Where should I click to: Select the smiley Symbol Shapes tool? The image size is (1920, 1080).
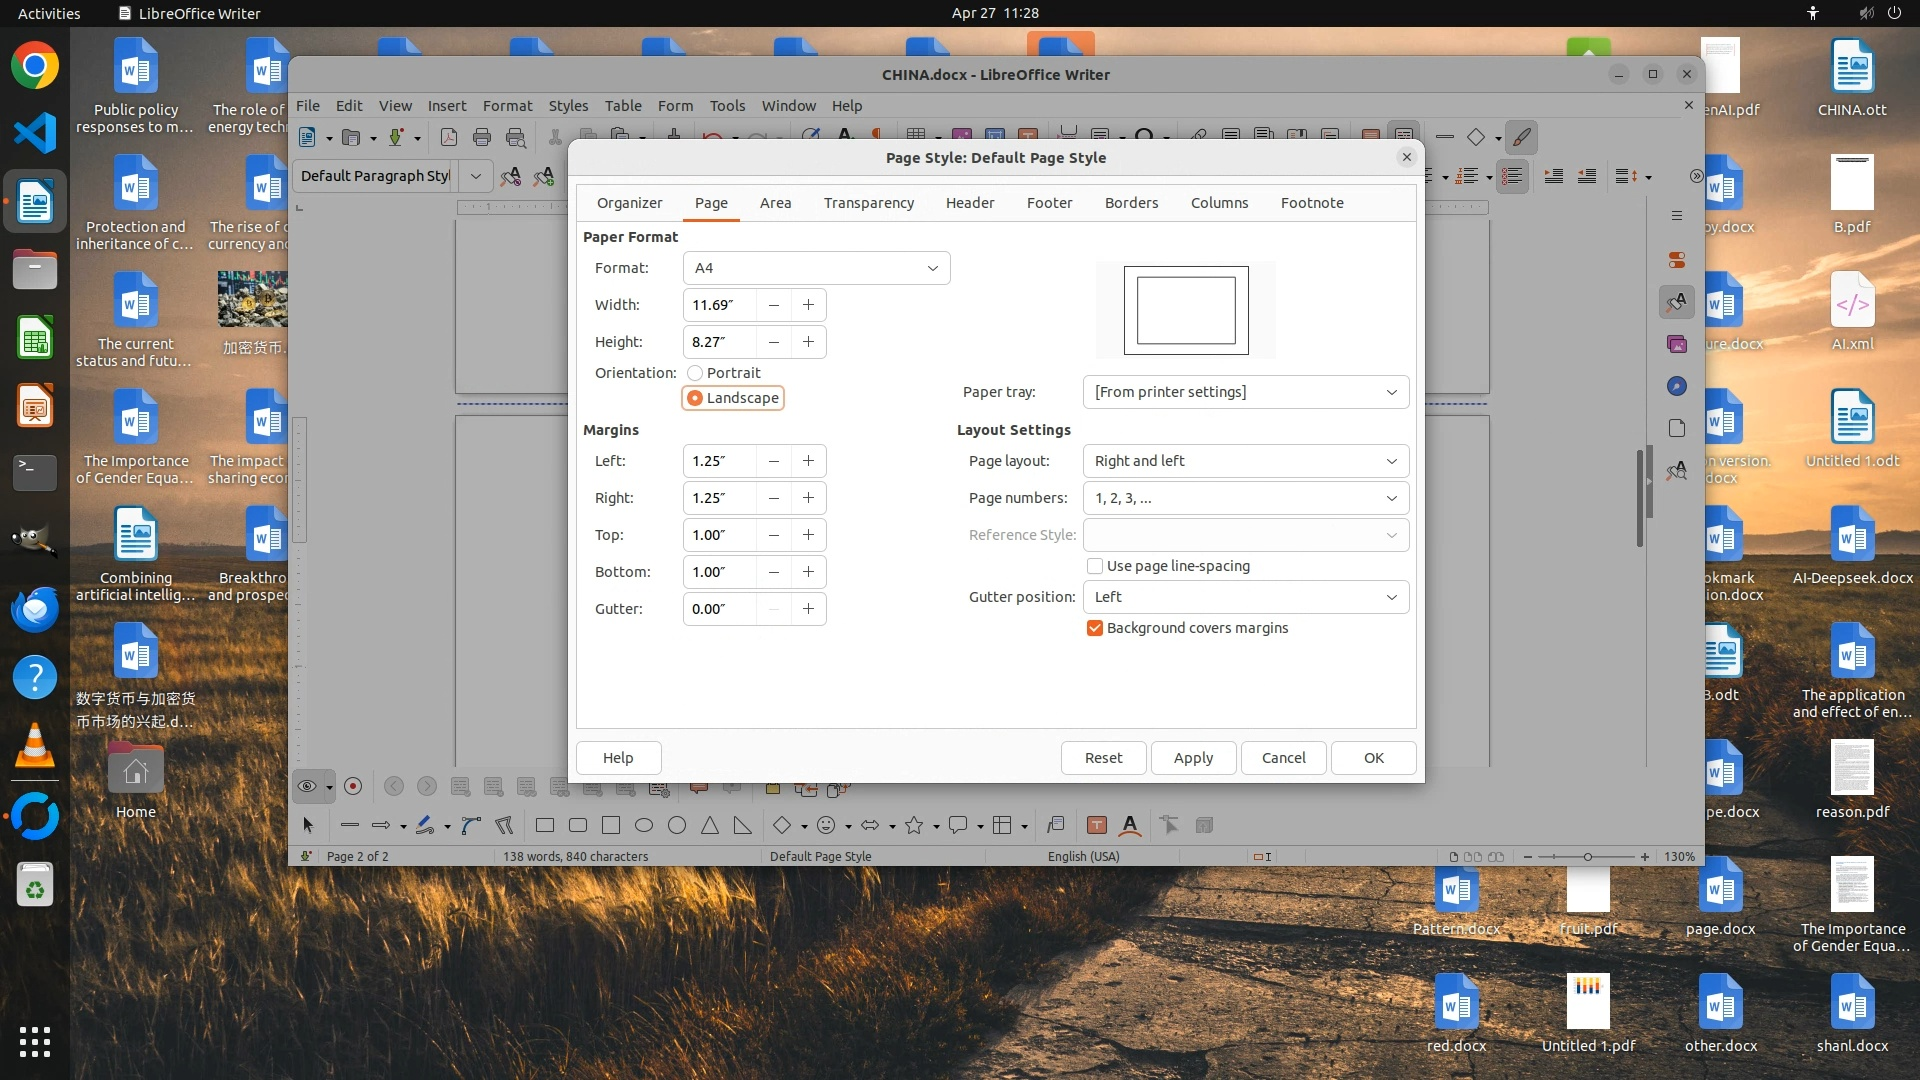826,826
